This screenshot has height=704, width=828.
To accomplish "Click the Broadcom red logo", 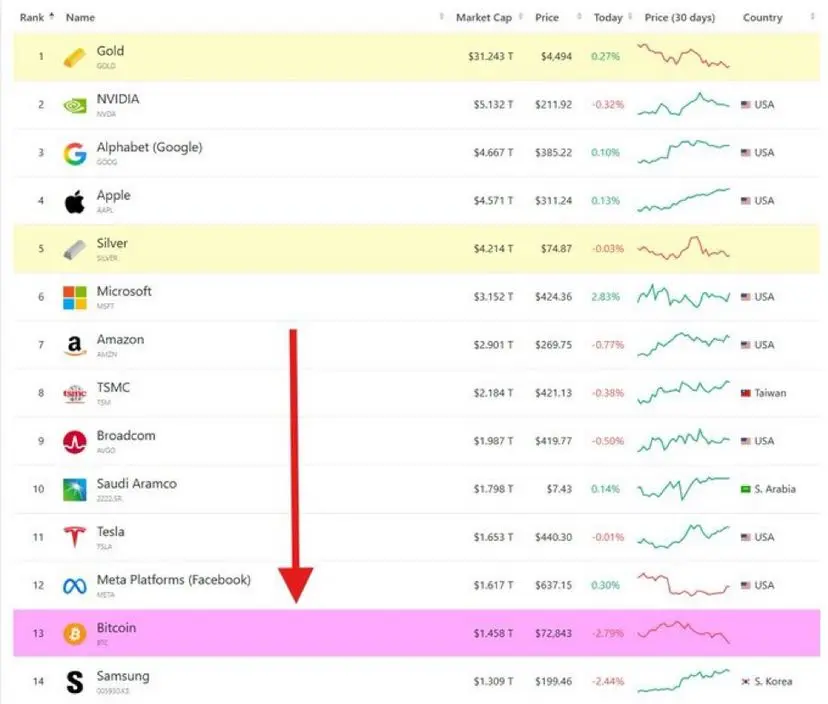I will tap(74, 442).
